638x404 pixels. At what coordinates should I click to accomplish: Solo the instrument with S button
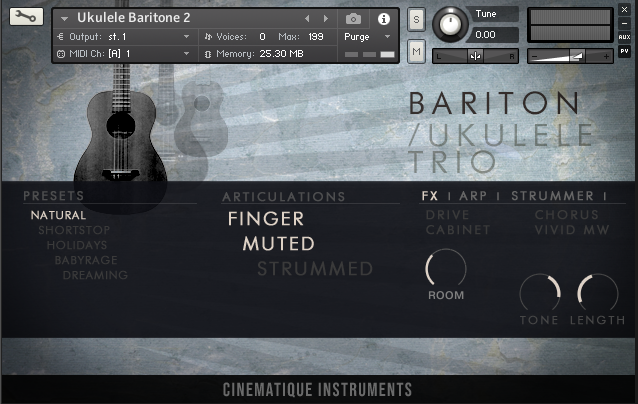click(416, 19)
